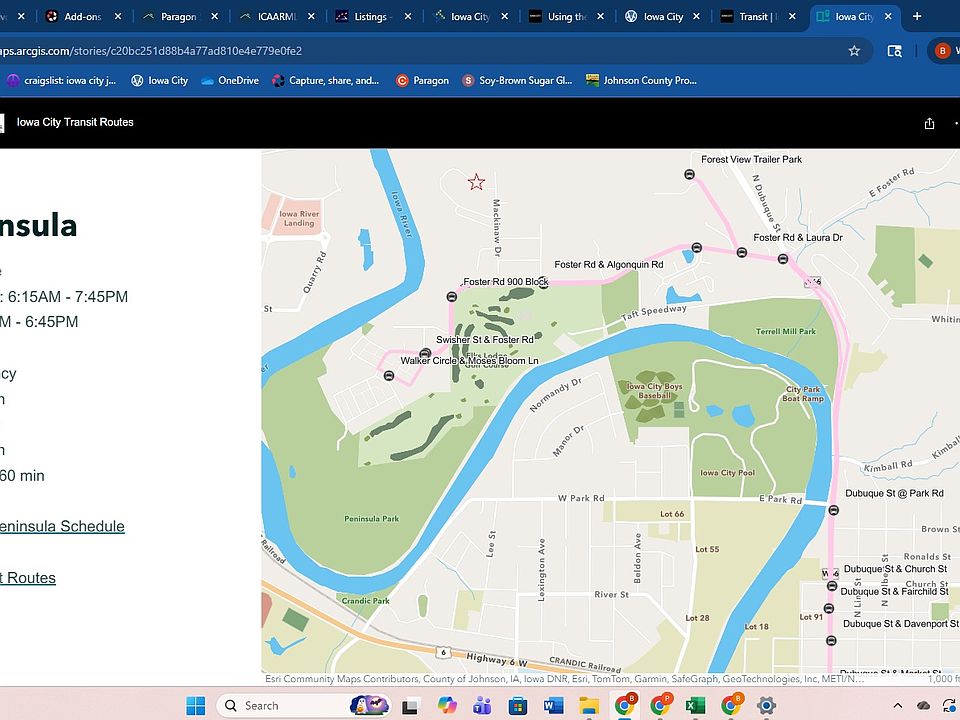Open Word from the taskbar
Screen dimensions: 960x720
tap(553, 705)
